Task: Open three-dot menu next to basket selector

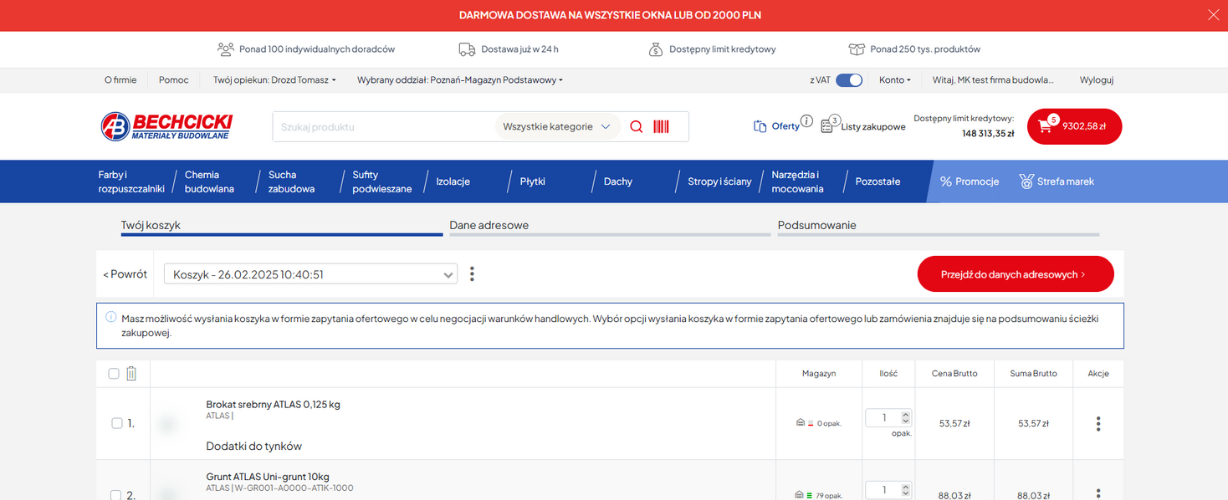Action: coord(472,274)
